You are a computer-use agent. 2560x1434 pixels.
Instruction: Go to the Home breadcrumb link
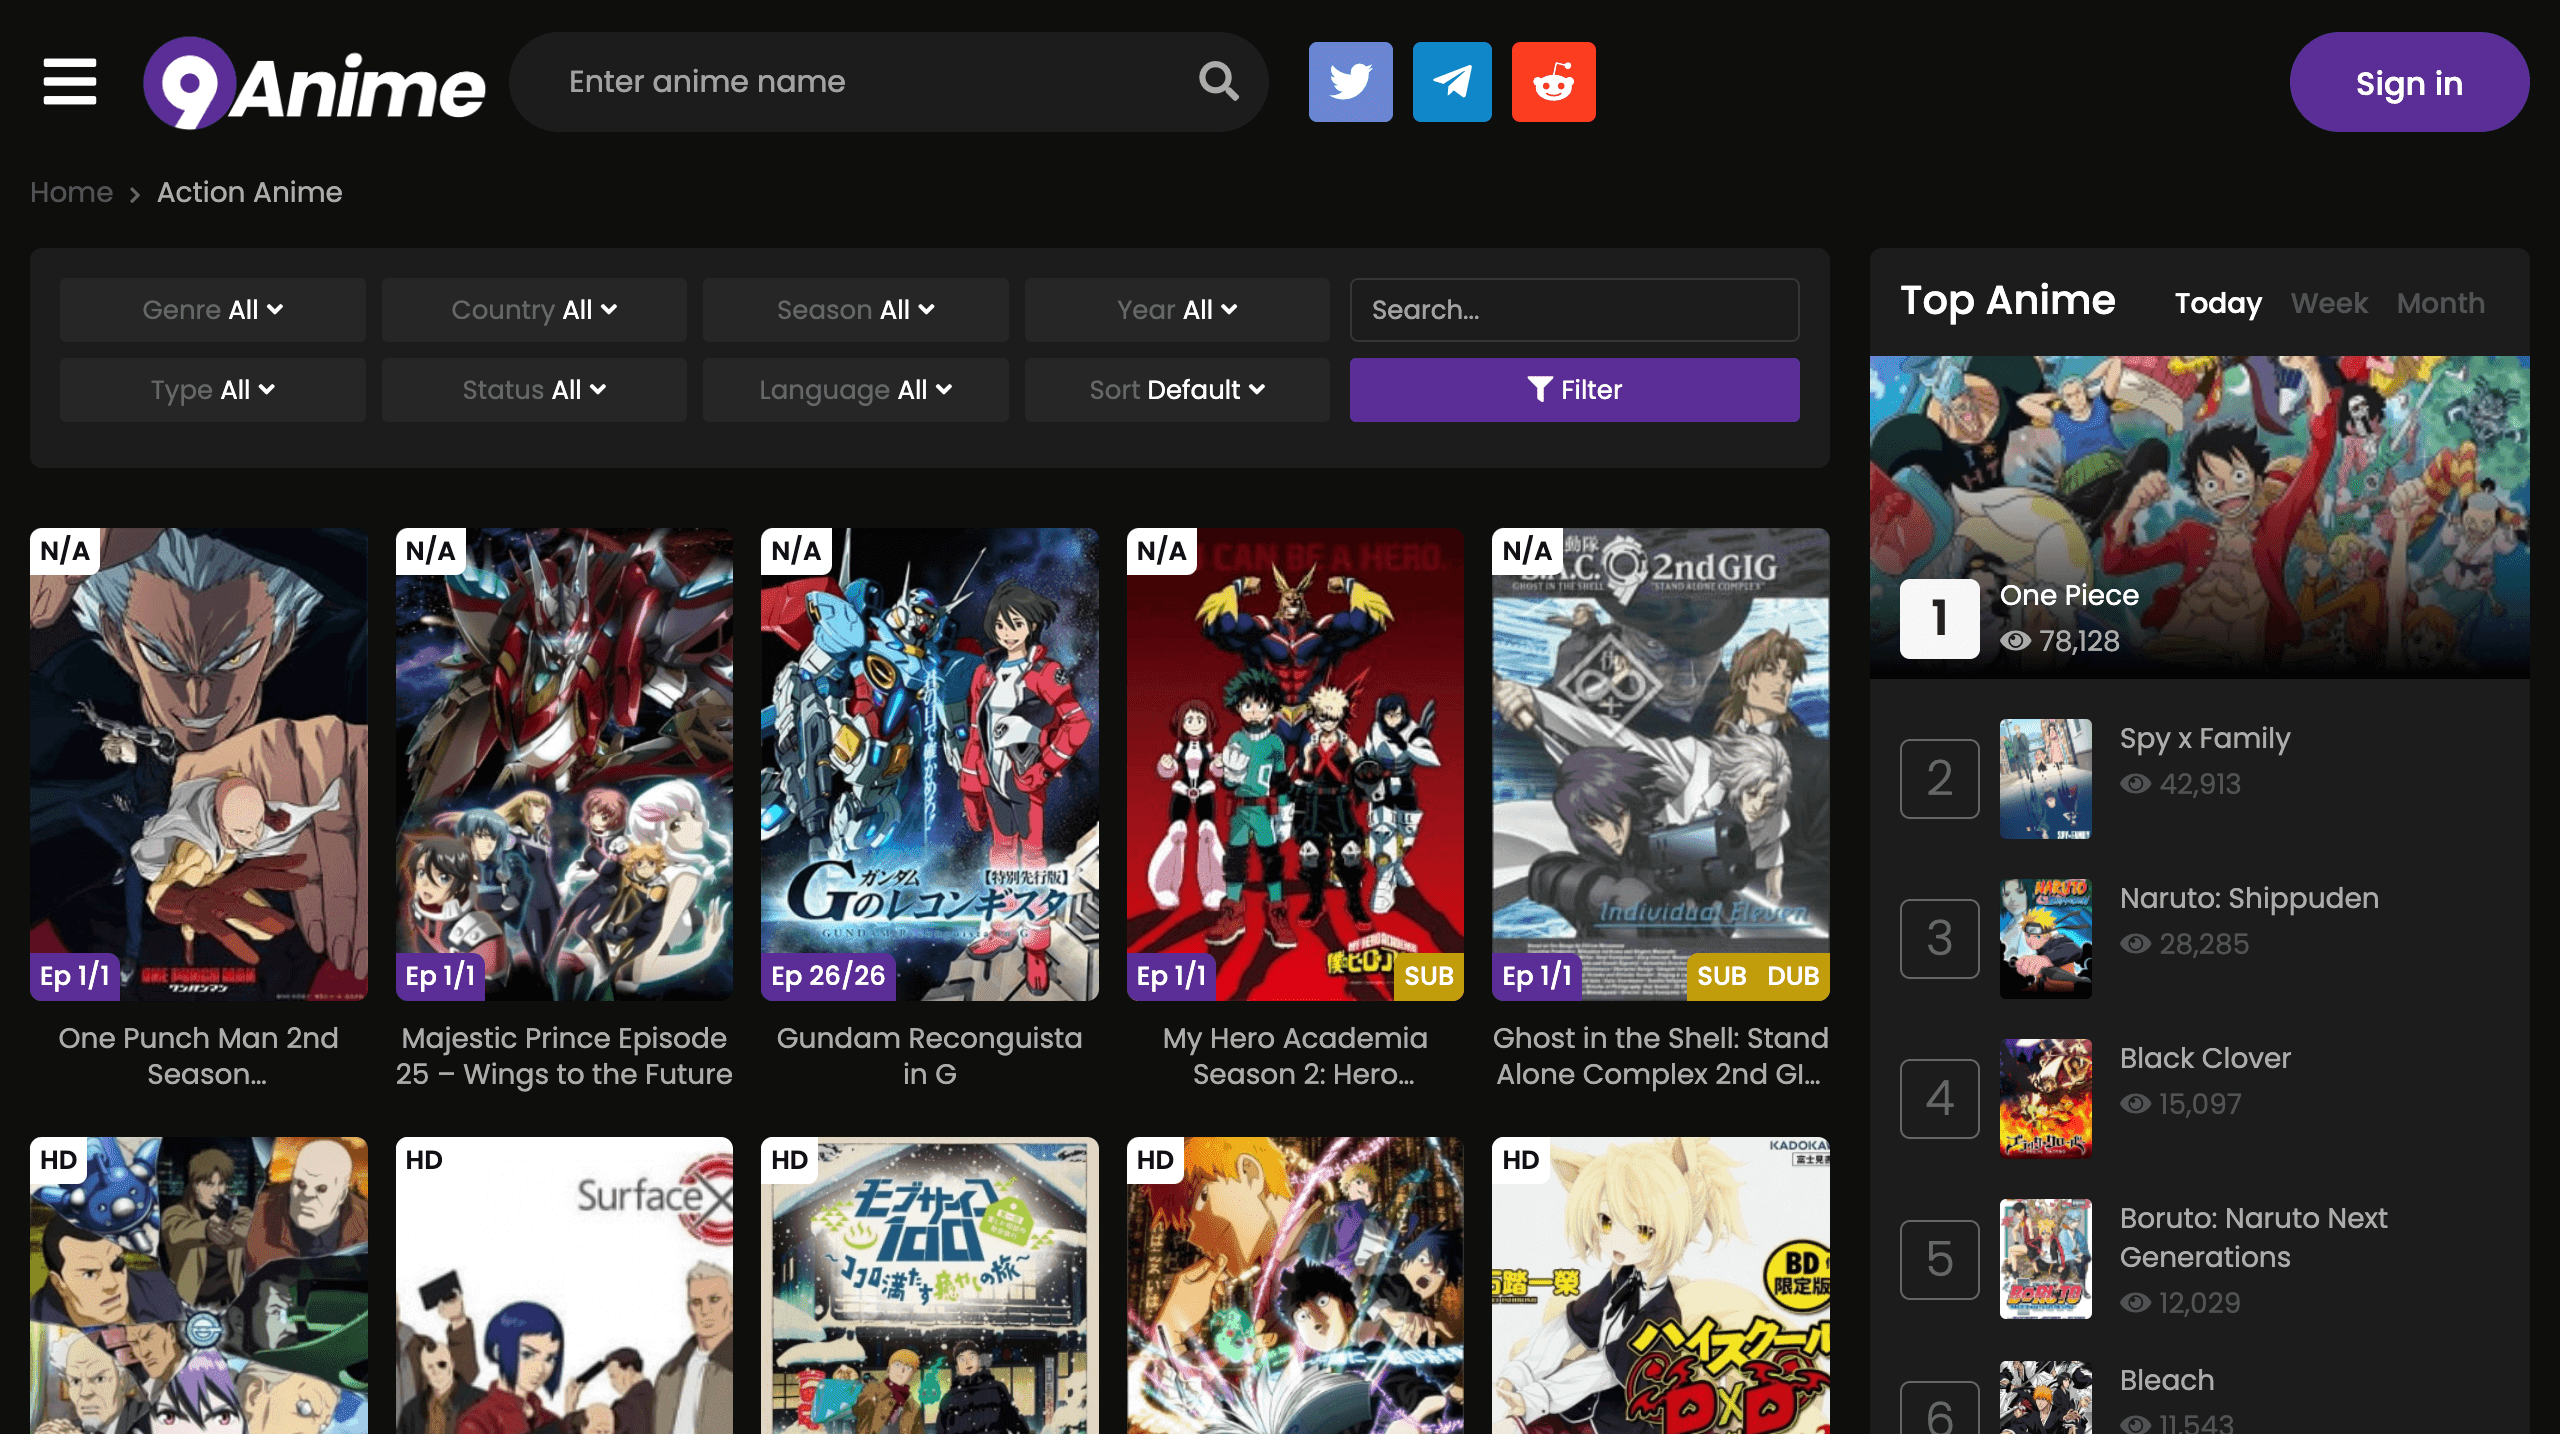[x=71, y=192]
